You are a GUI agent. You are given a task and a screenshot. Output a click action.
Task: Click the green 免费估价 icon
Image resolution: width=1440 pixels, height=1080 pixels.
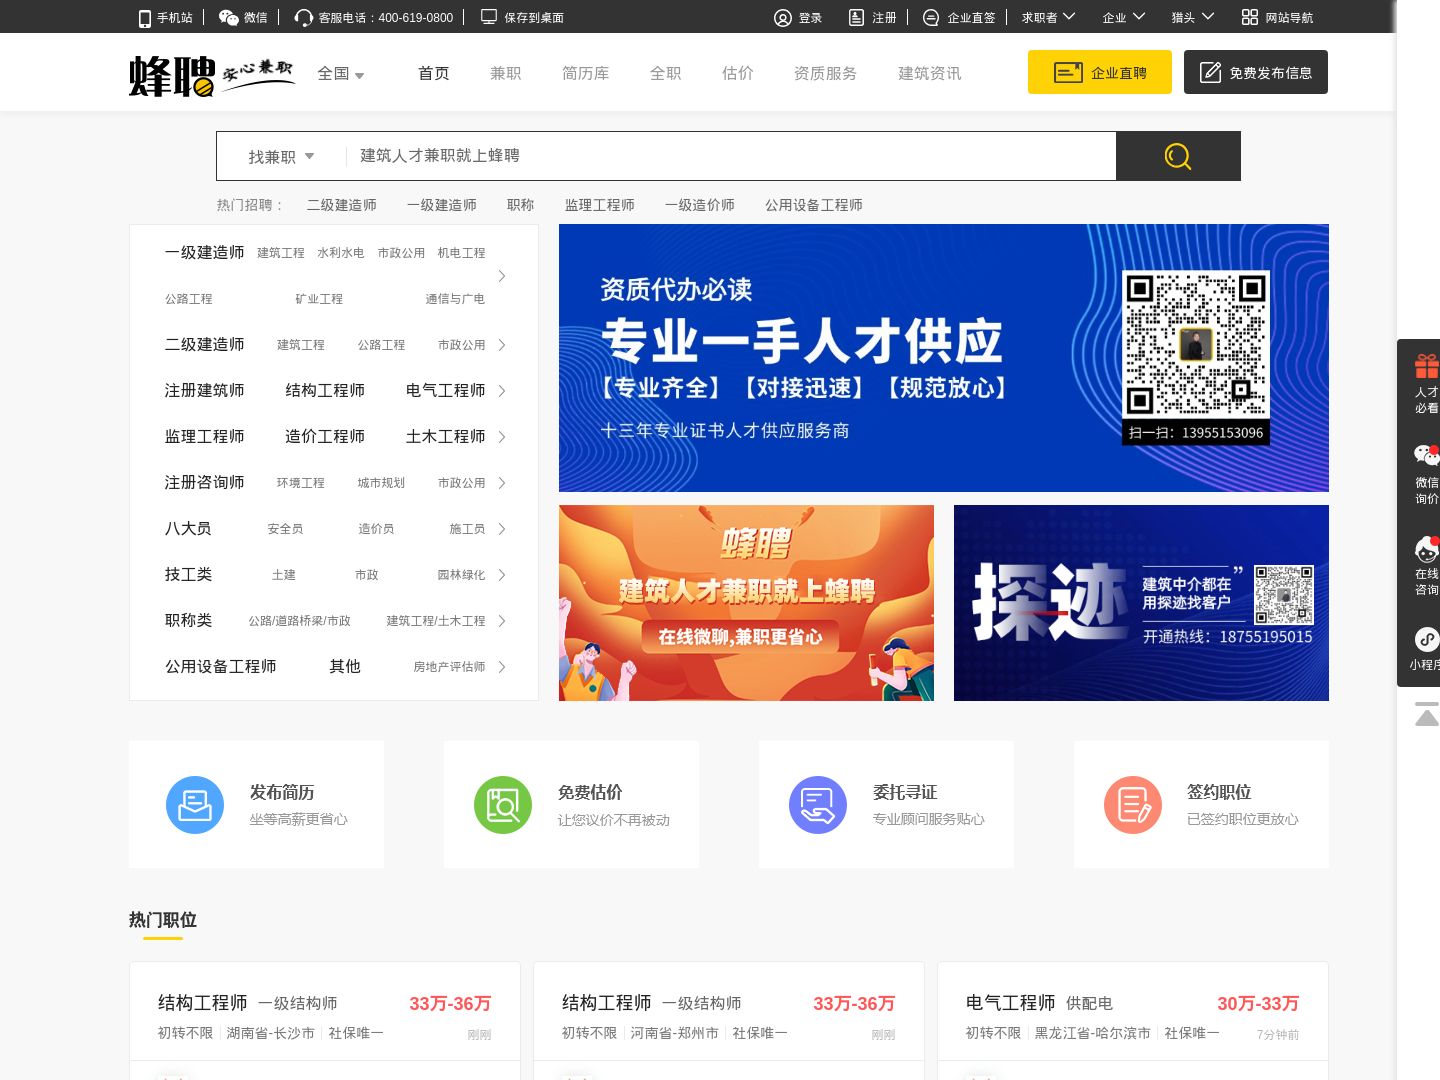[502, 805]
